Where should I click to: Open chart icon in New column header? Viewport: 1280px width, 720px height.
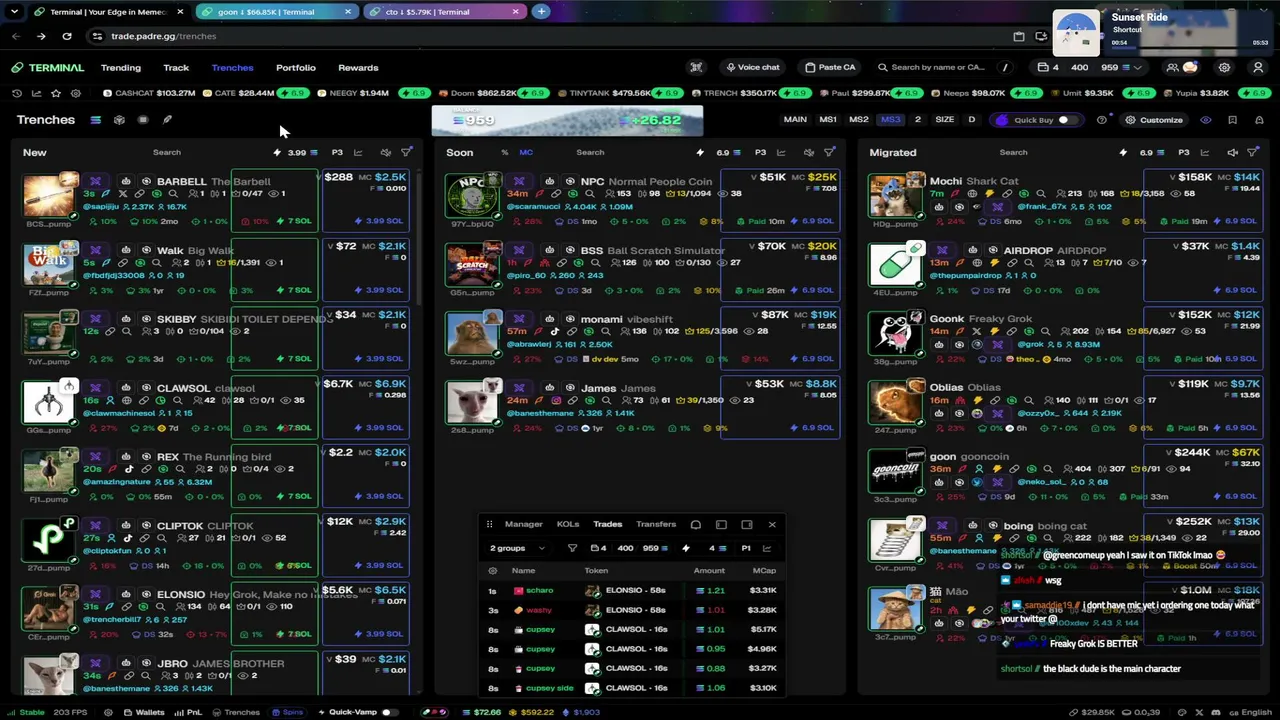point(358,153)
